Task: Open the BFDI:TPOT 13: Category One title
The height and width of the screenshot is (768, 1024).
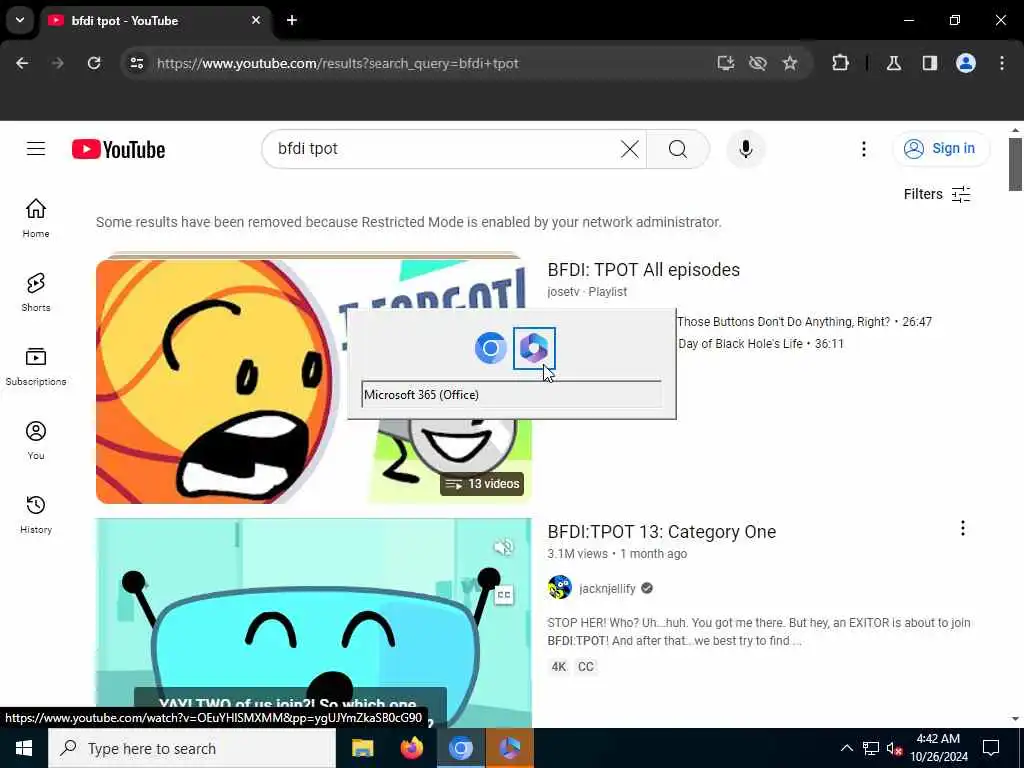Action: point(662,532)
